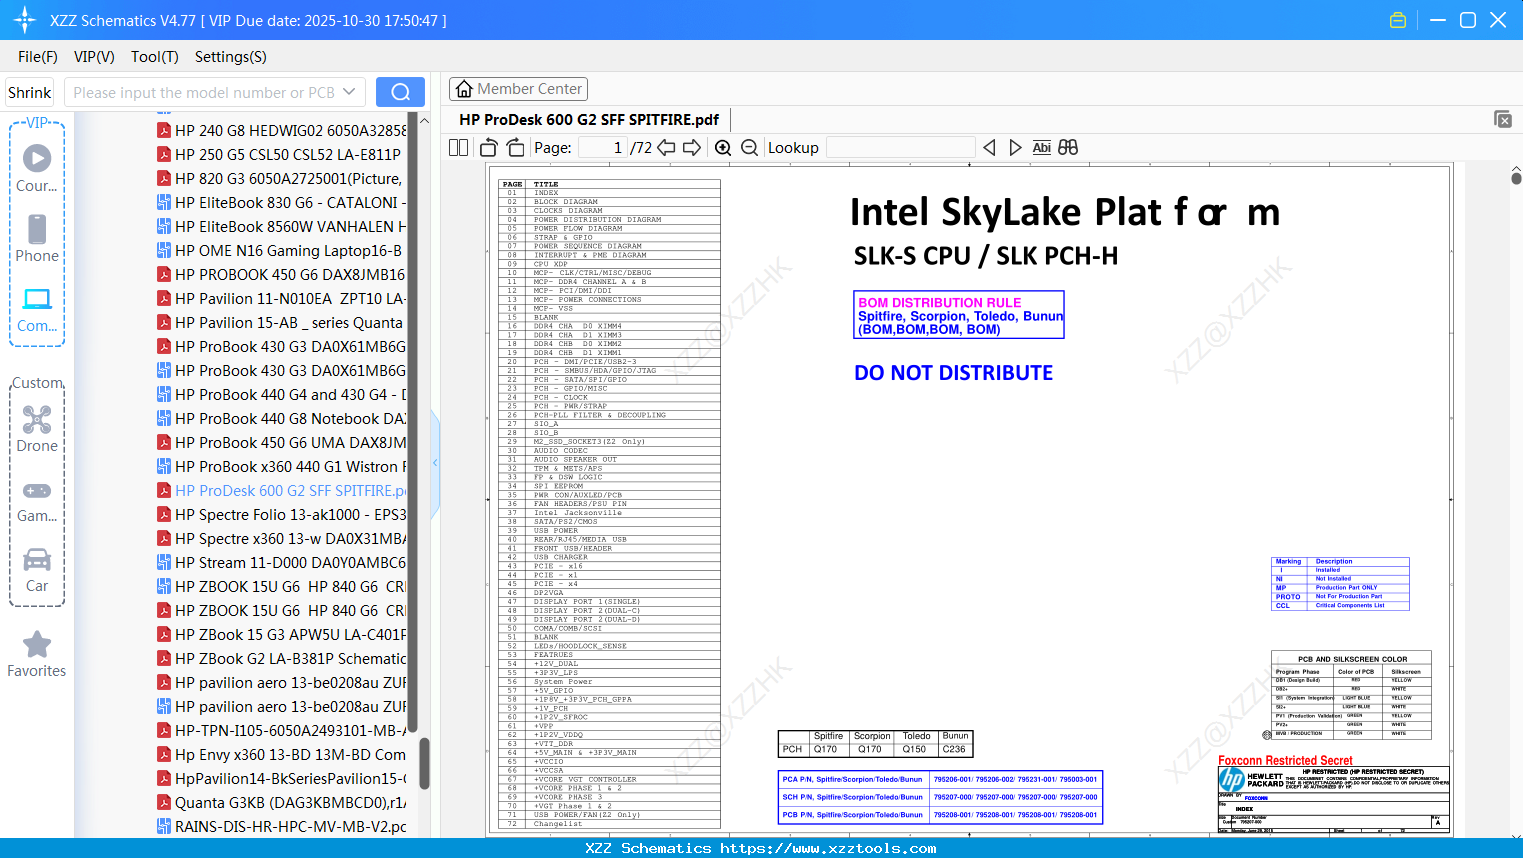Rotate page clockwise
Screen dimensions: 1523x858
[515, 147]
